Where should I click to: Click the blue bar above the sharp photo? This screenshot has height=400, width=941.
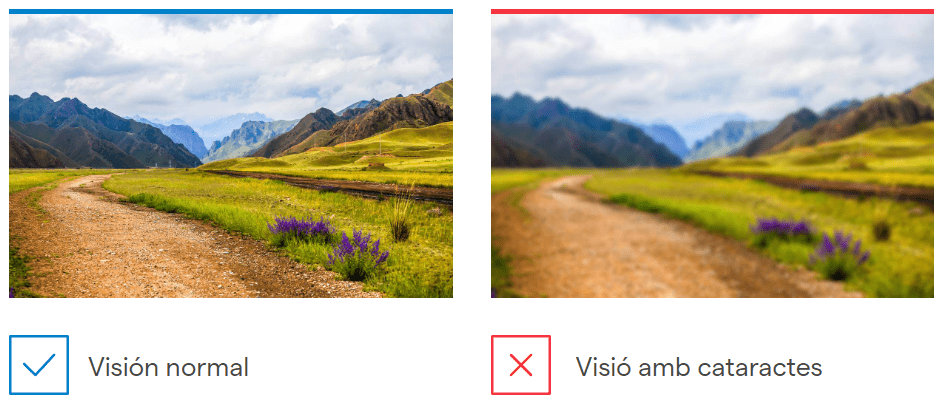pos(231,11)
